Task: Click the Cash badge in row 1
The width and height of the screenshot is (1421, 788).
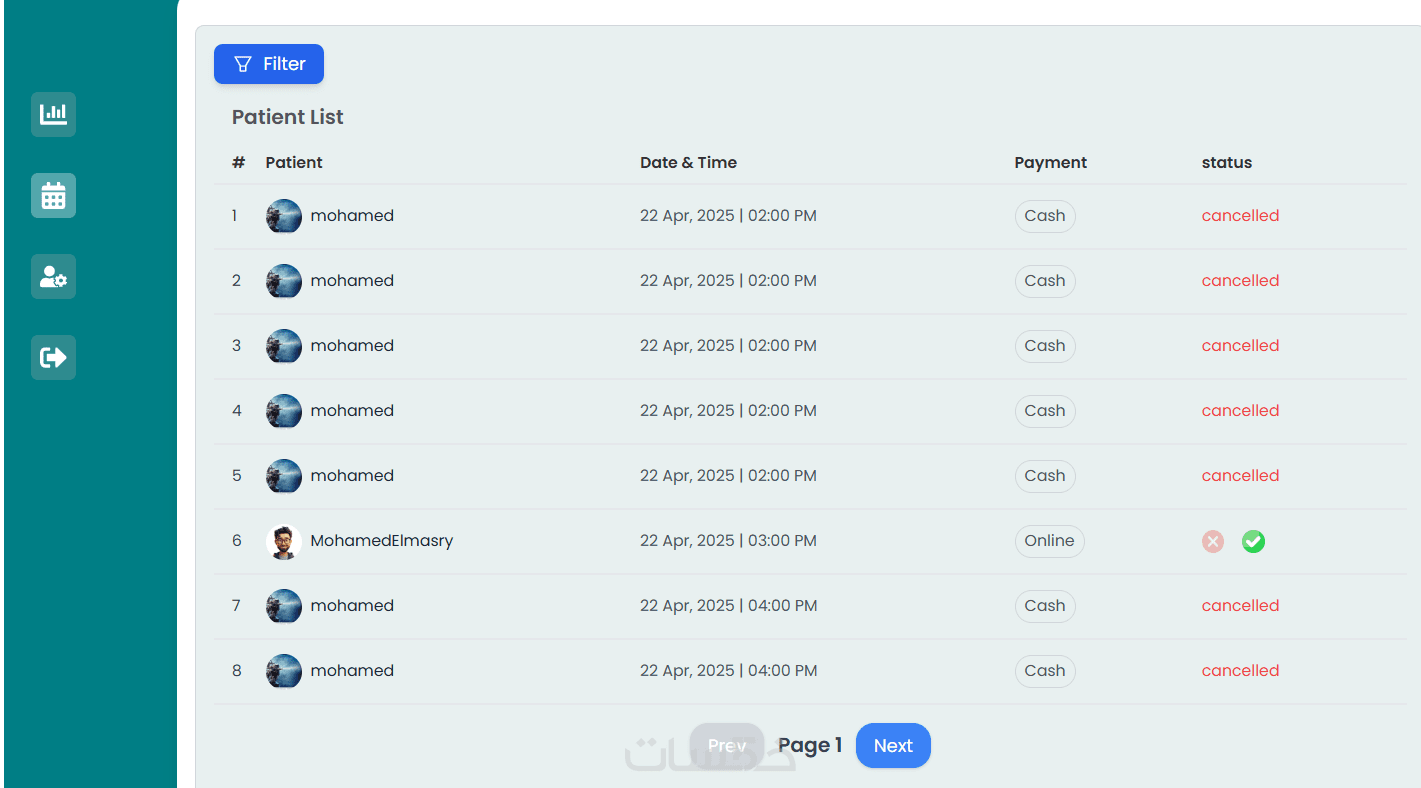Action: click(1045, 216)
